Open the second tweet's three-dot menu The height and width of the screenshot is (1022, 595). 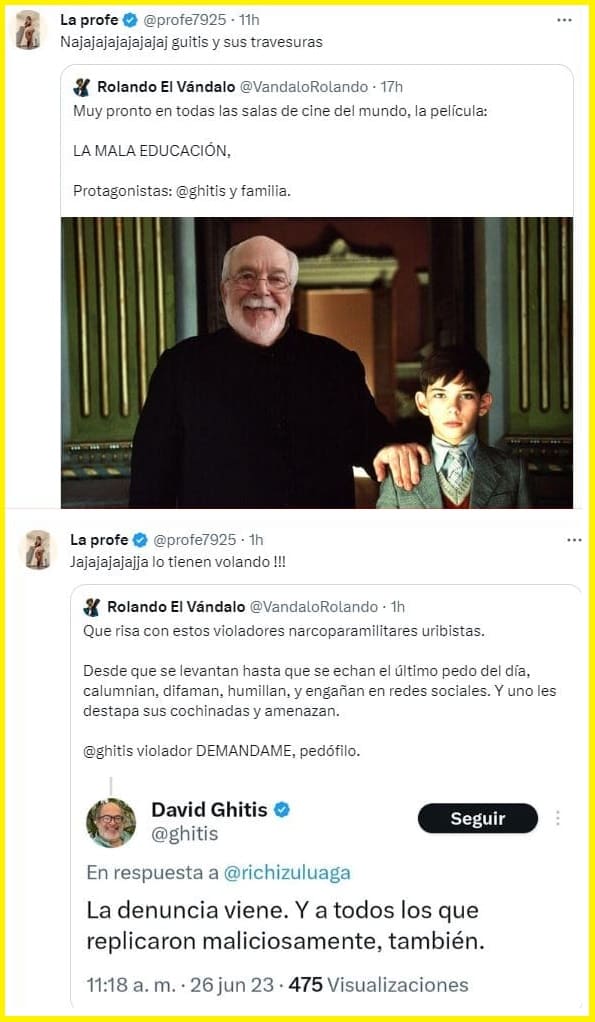(574, 540)
